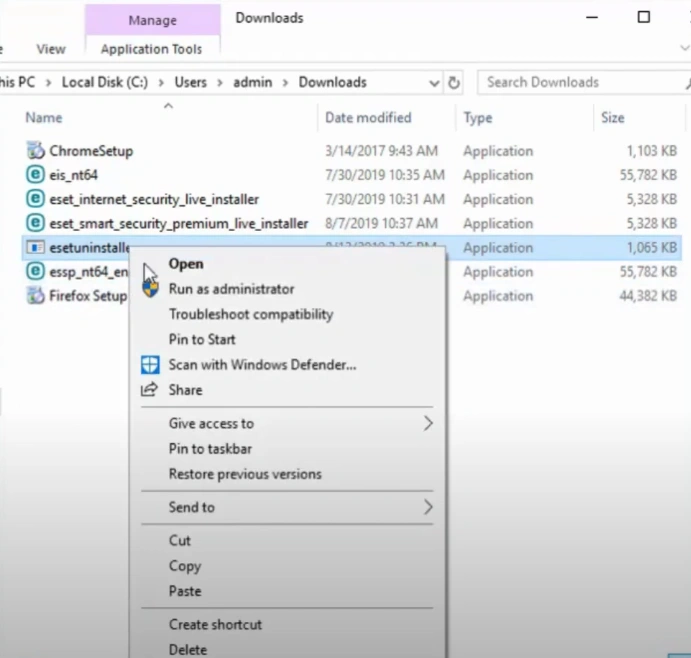Viewport: 691px width, 658px height.
Task: Maximize the Downloads window
Action: (644, 17)
